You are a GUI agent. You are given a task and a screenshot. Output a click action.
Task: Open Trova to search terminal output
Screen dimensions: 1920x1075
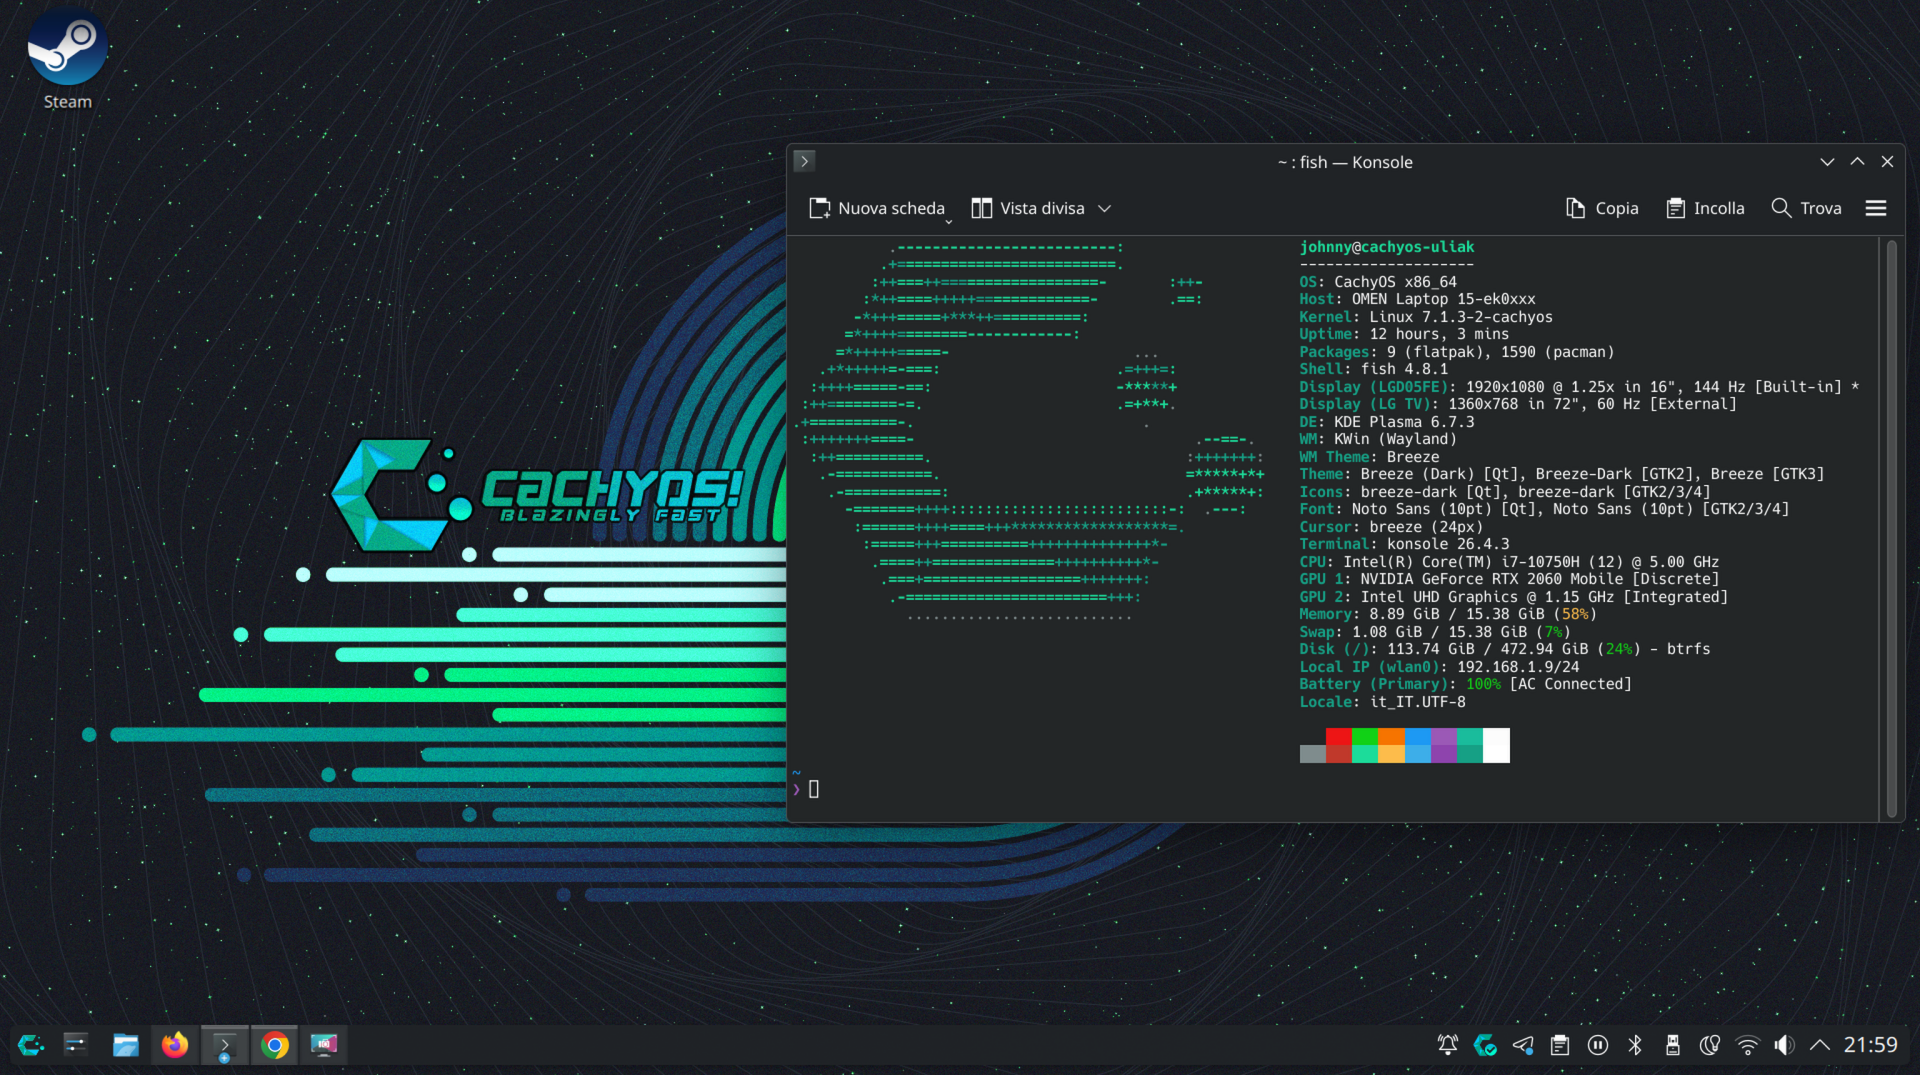[x=1806, y=208]
